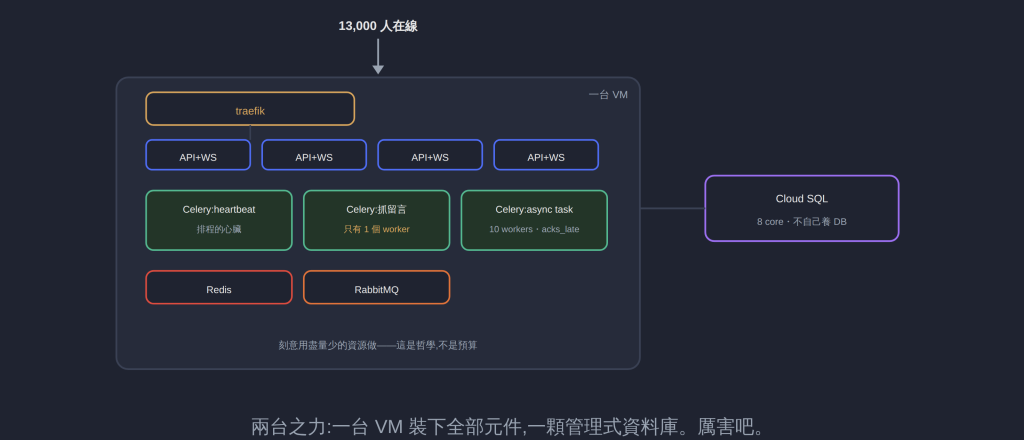Click the "刻意用盡量少的資源做" philosophy note
Screen dimensions: 1024x440
pos(377,345)
